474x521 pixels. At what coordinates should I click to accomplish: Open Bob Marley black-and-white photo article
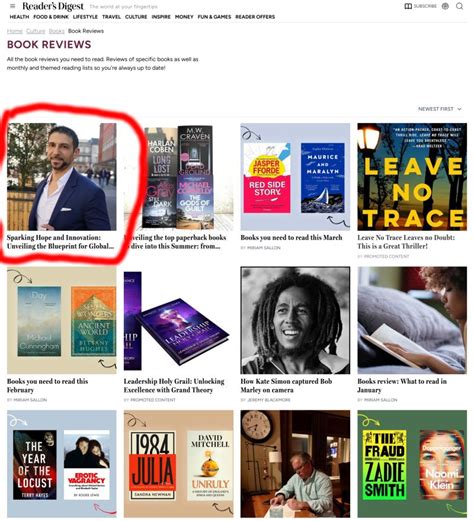coord(295,320)
